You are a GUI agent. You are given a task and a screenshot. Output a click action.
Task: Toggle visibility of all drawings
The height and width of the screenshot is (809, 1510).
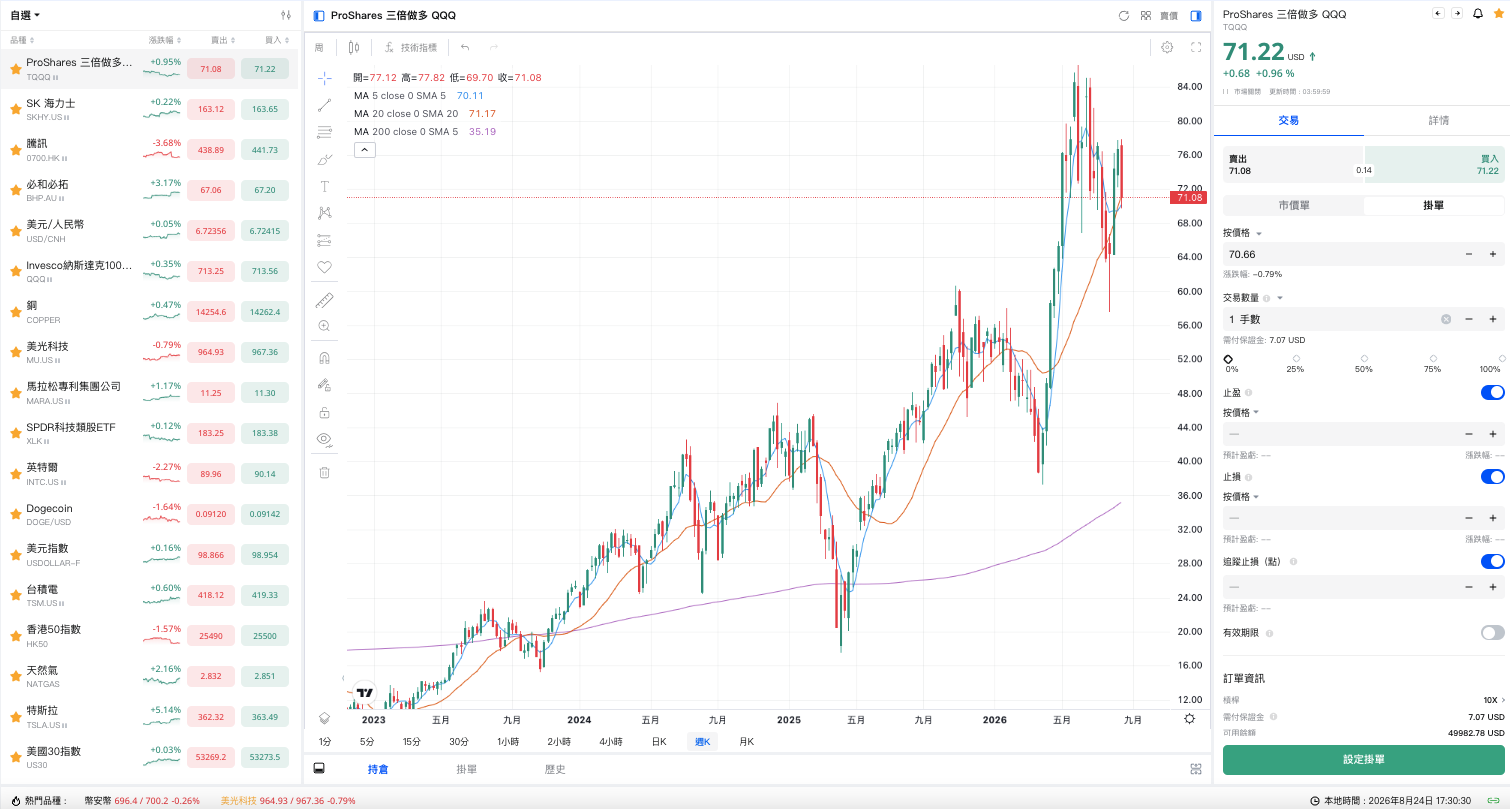coord(324,439)
